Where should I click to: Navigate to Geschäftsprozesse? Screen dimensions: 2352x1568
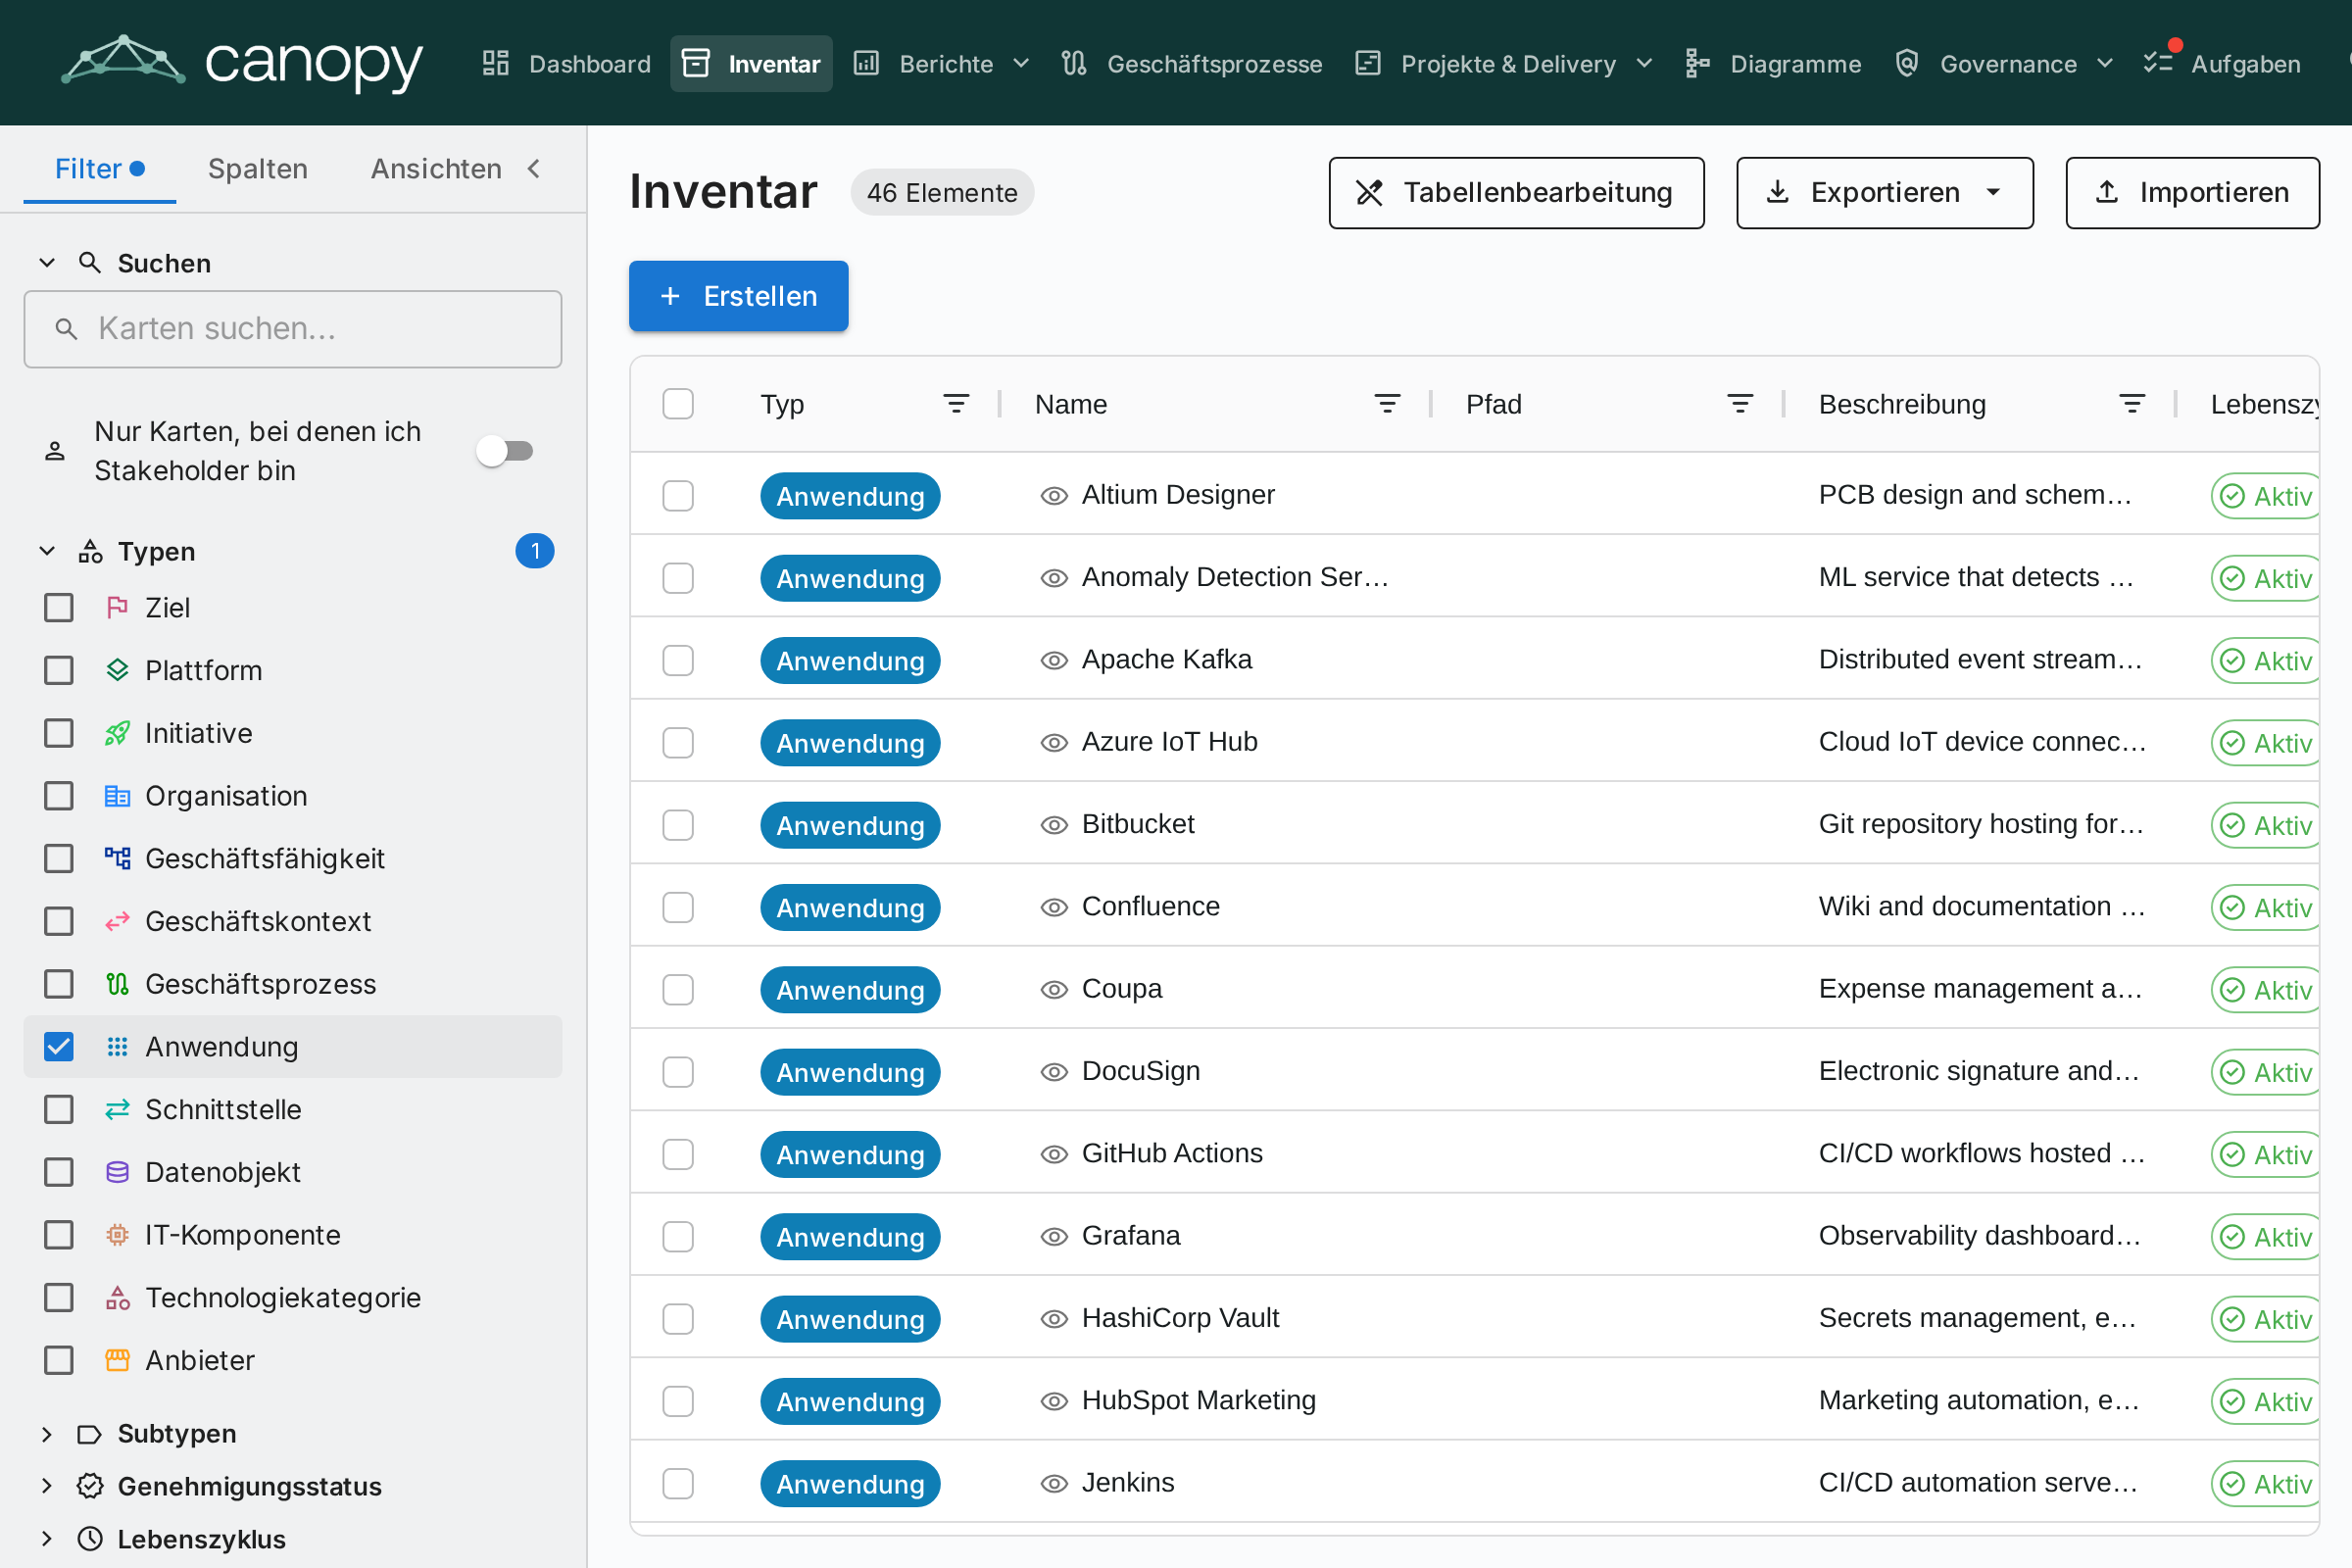click(x=1192, y=64)
